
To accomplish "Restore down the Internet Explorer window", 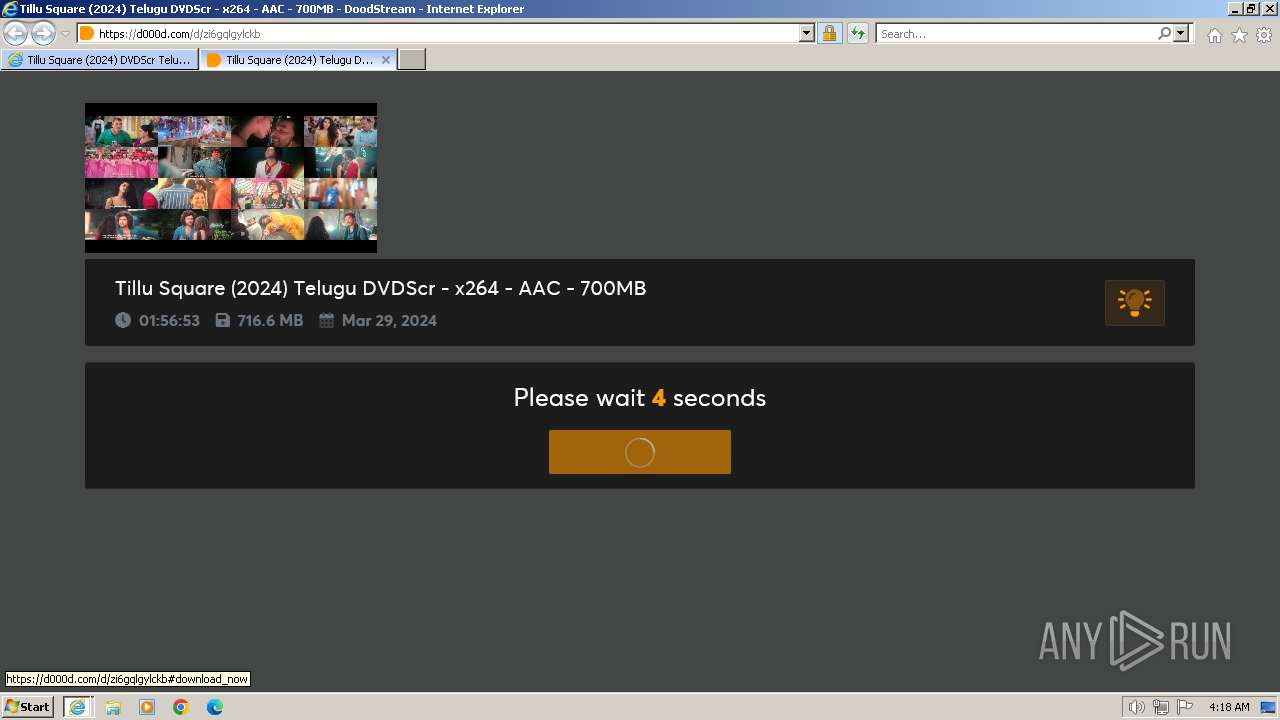I will [1252, 8].
